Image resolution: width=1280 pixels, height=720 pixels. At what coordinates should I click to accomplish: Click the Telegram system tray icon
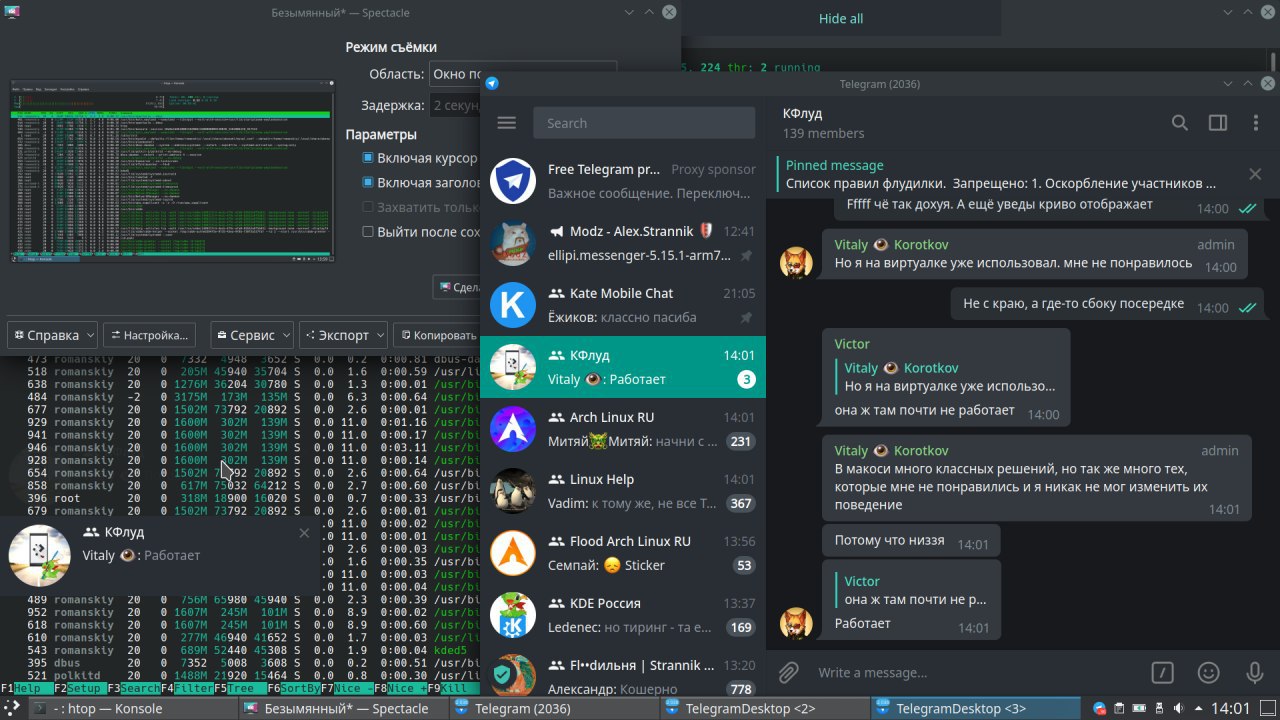(x=1101, y=708)
